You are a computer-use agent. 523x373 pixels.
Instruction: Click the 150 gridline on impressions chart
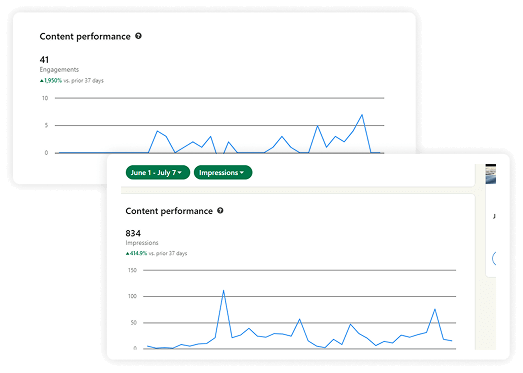pos(300,270)
